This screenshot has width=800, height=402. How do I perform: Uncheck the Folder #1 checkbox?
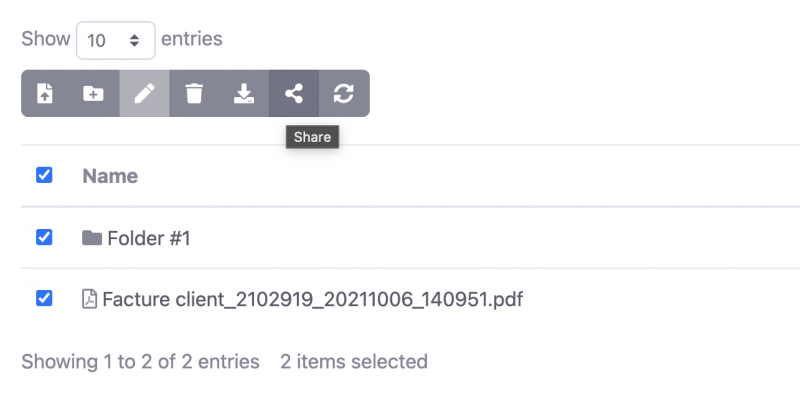[x=44, y=237]
